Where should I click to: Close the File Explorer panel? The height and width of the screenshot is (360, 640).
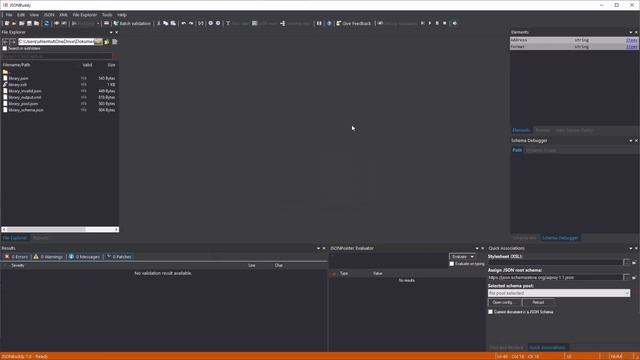coord(117,32)
